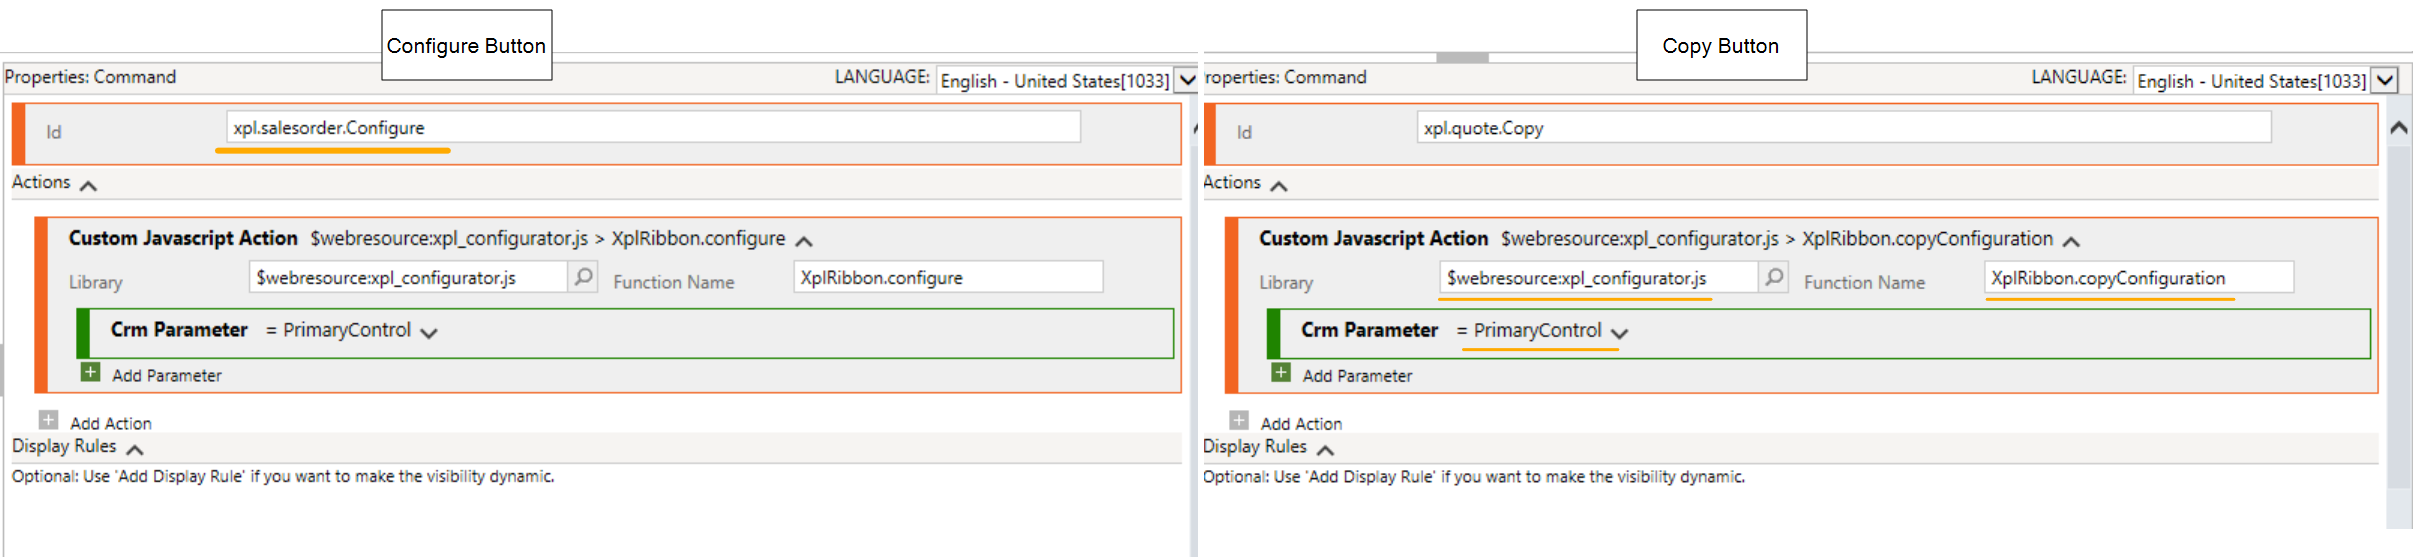Open the Language dropdown in Configure panel
Image resolution: width=2423 pixels, height=557 pixels.
tap(1187, 79)
